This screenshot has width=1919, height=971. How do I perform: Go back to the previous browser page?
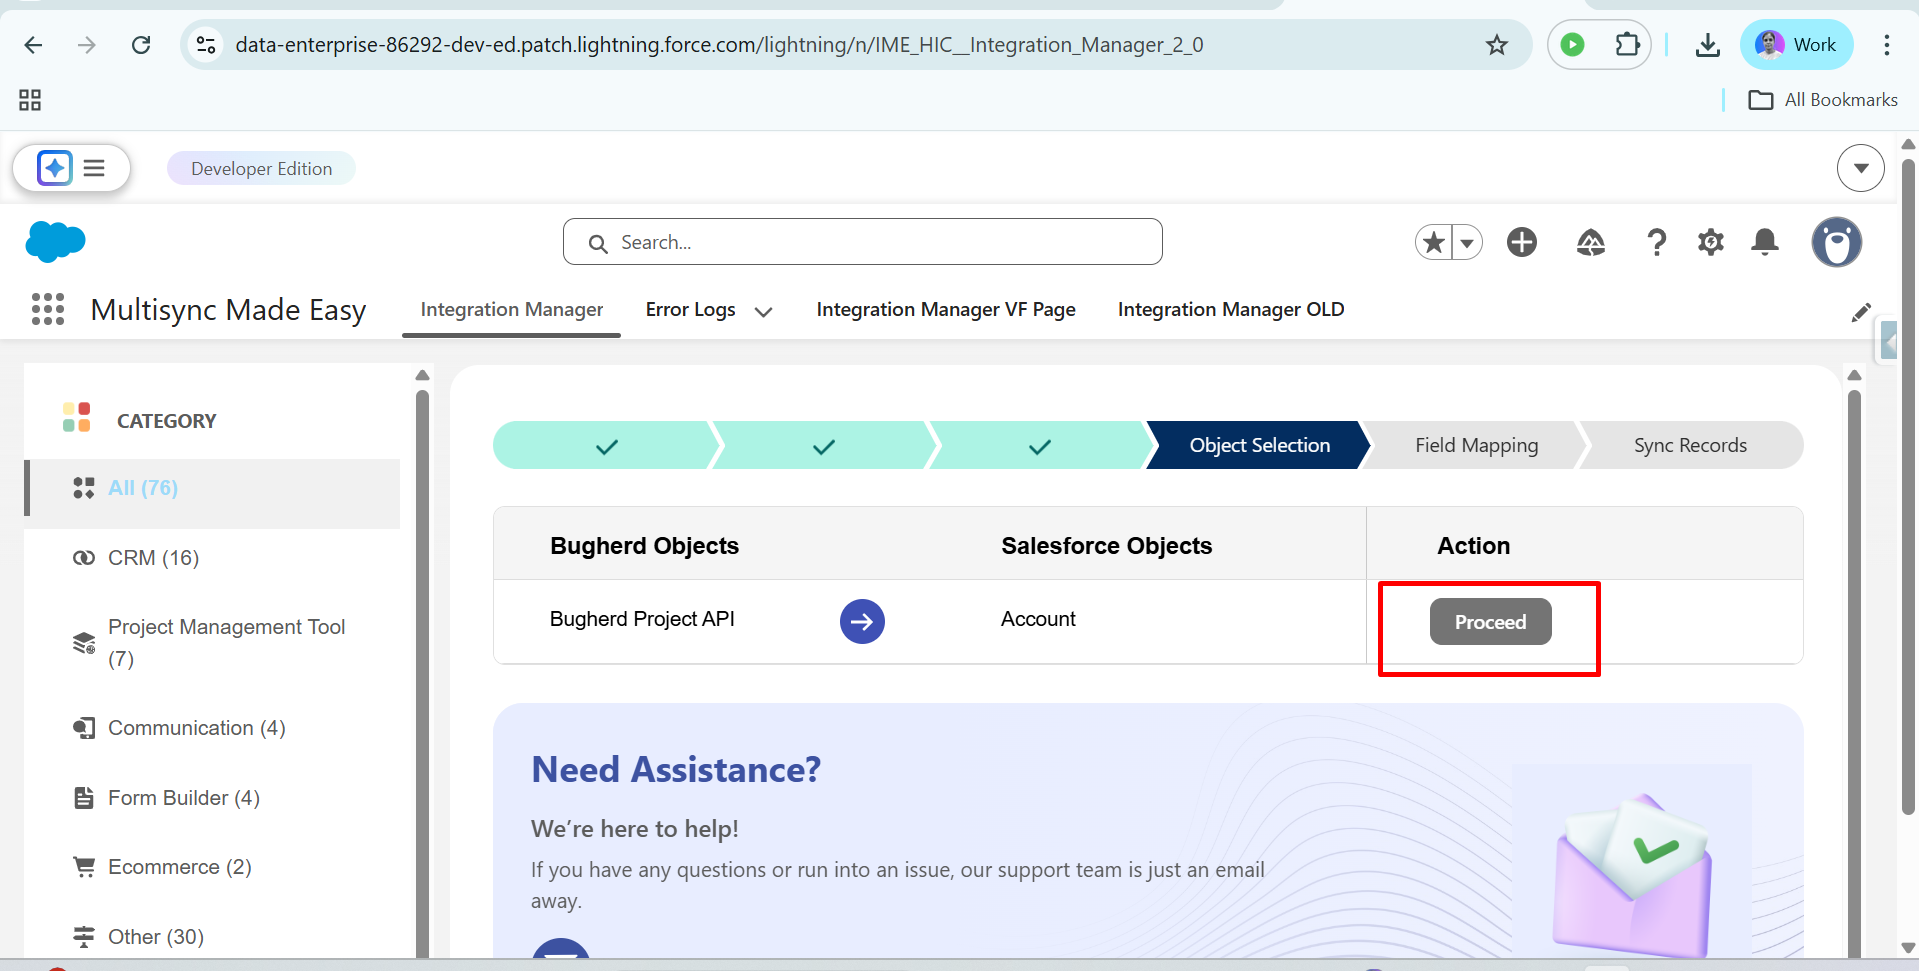click(33, 45)
